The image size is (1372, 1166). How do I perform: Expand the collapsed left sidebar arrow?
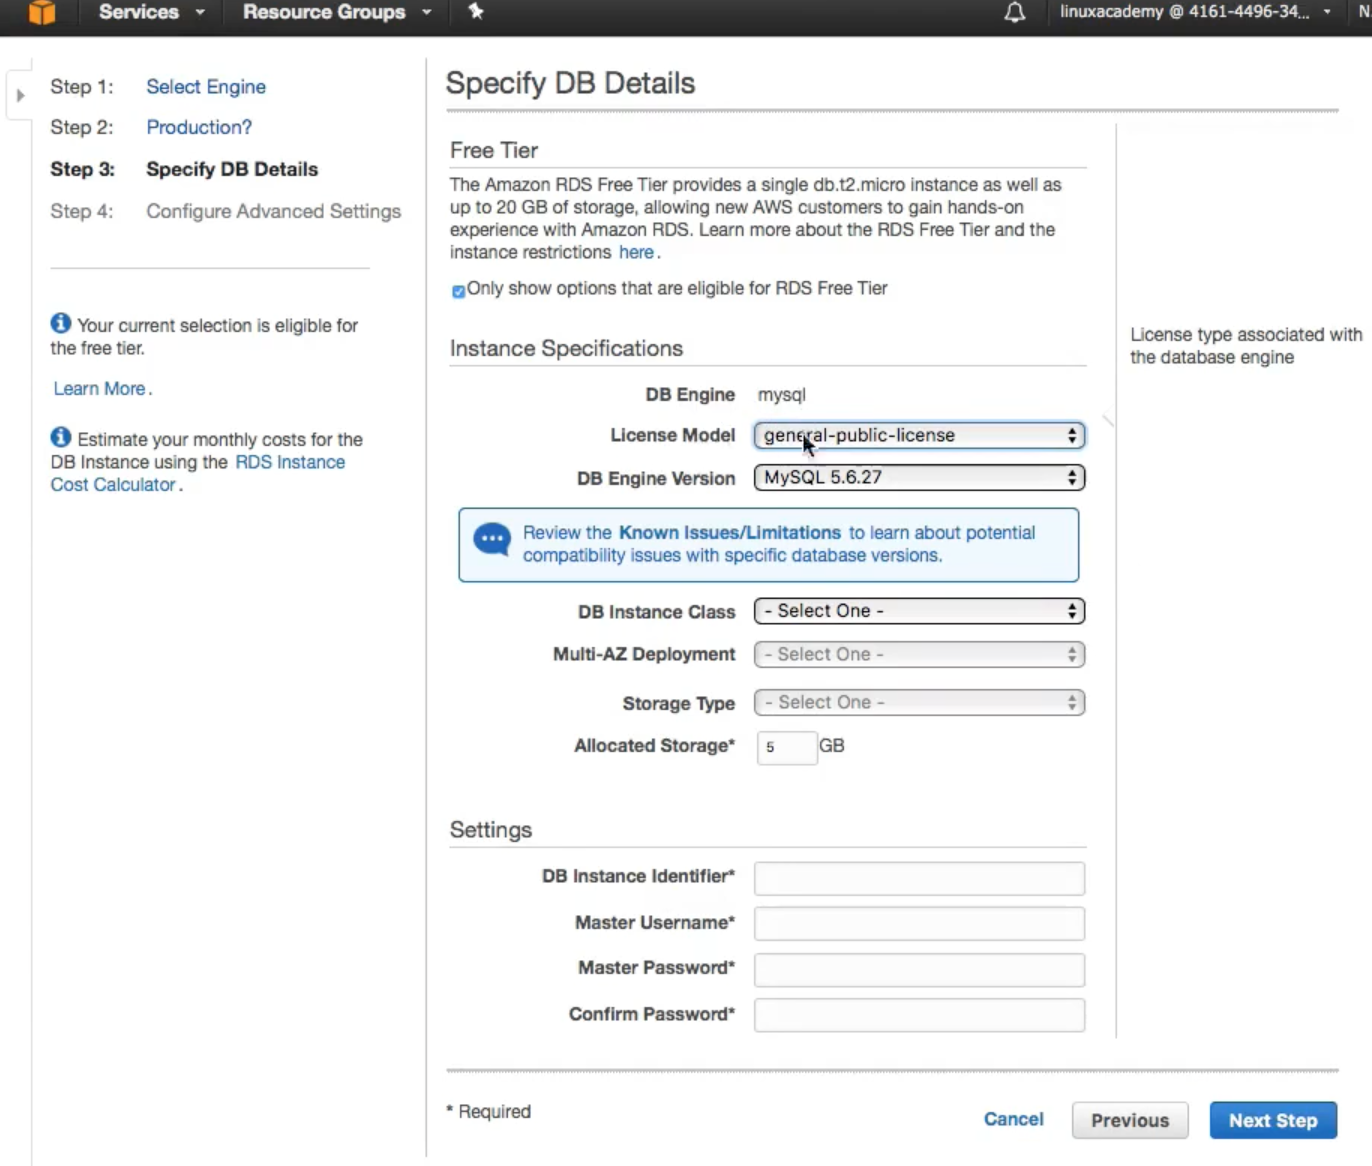point(20,96)
